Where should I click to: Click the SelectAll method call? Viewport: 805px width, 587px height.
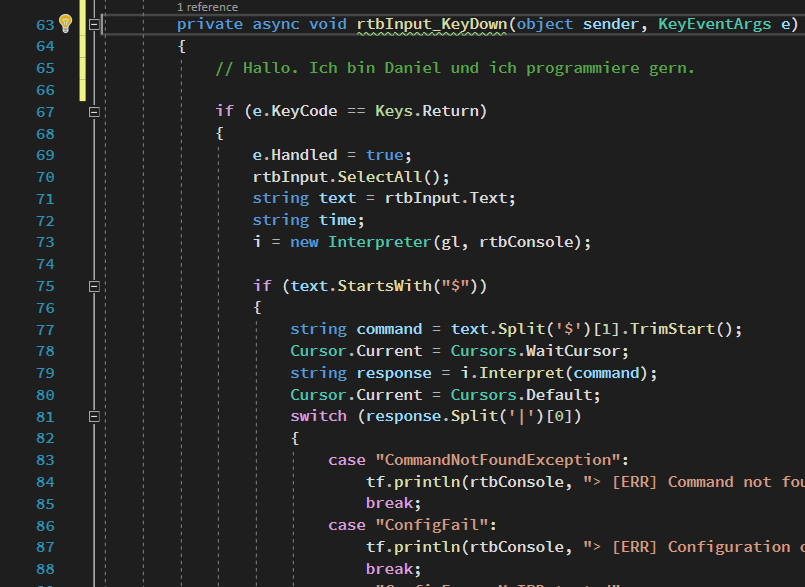coord(381,177)
